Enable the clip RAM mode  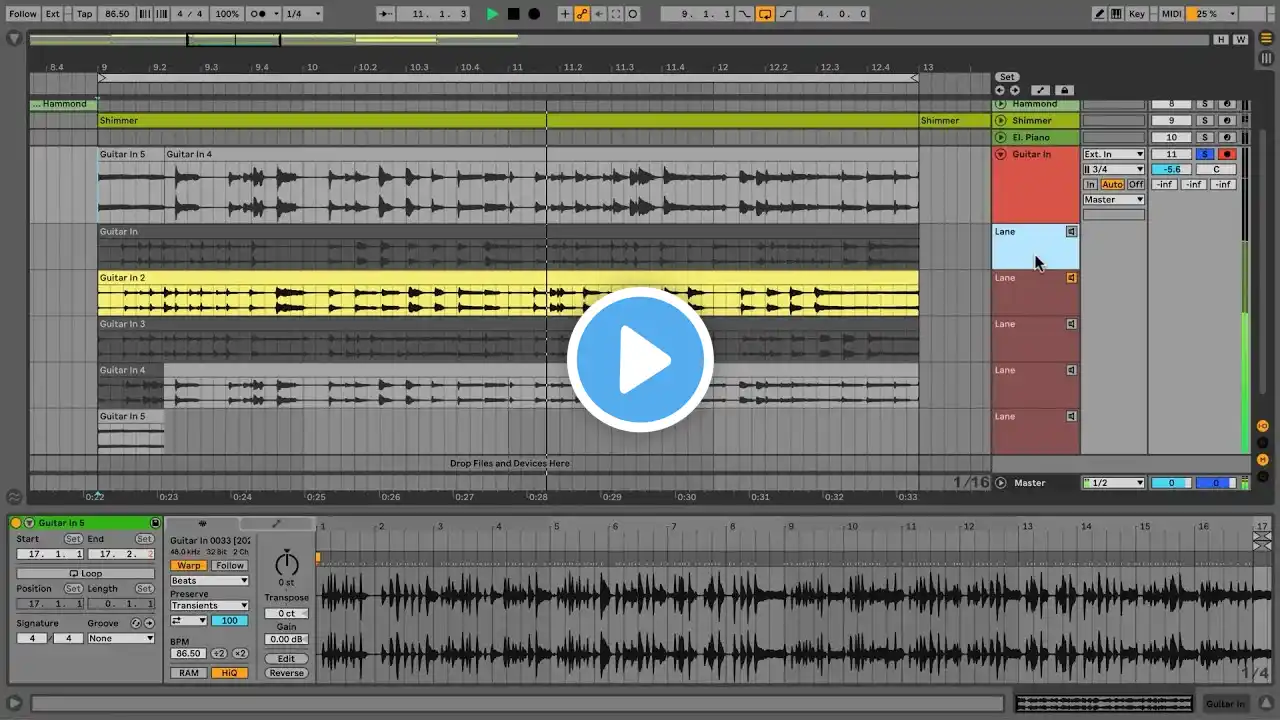pos(188,673)
